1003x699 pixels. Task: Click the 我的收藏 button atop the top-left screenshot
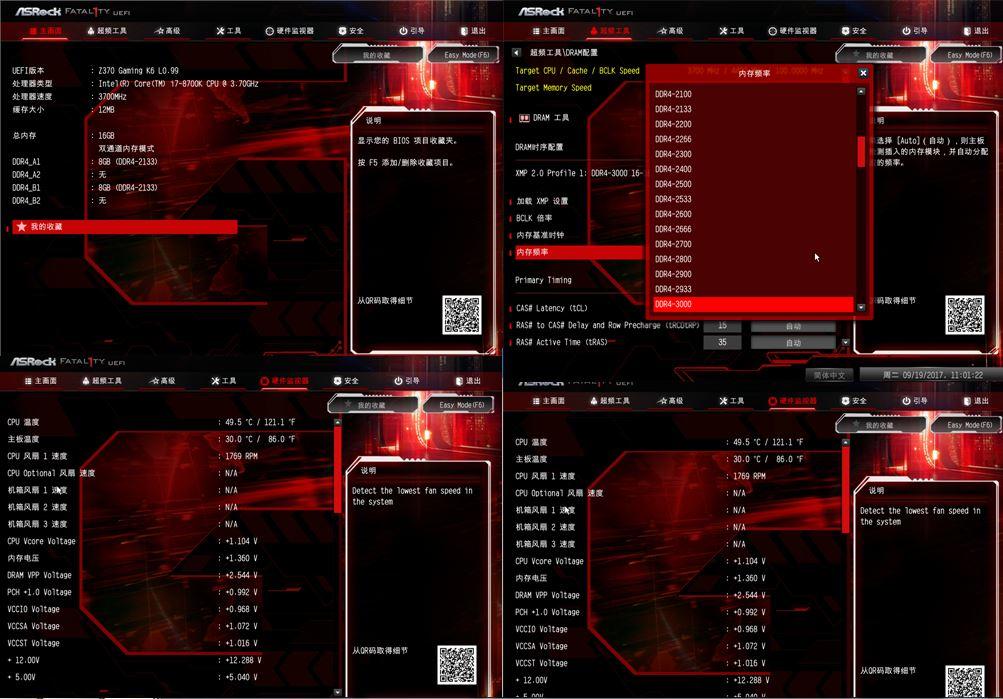(x=377, y=55)
